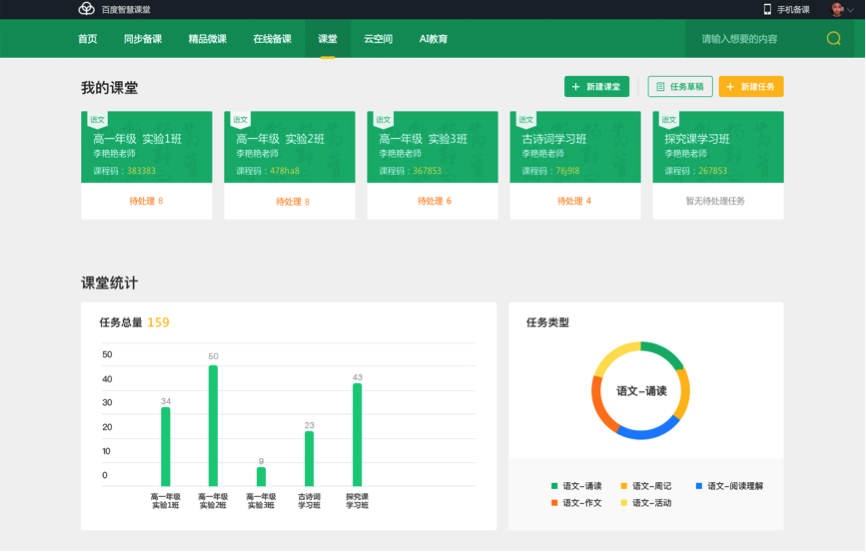
Task: Toggle the 语文-诵读 legend marker
Action: [555, 486]
